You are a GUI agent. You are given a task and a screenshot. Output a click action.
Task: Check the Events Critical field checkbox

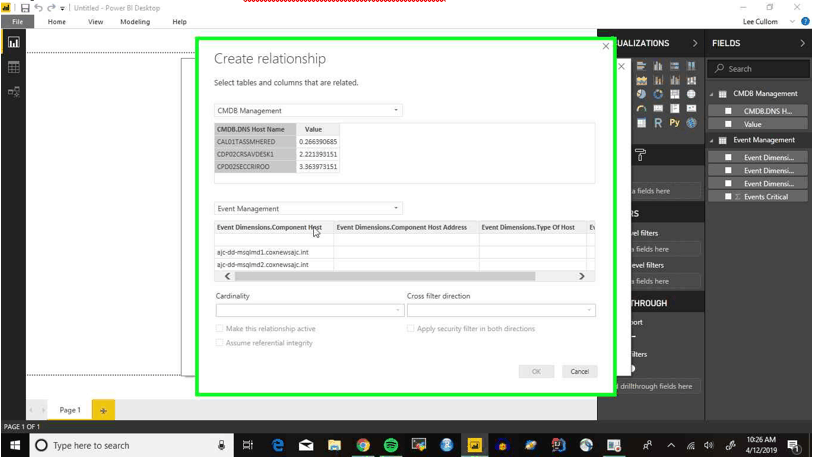click(728, 197)
